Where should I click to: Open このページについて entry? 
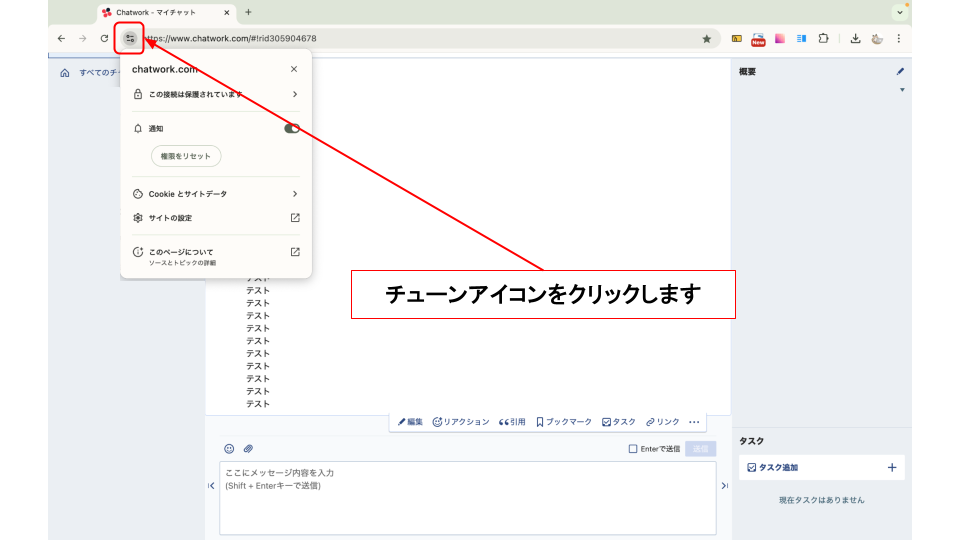(x=215, y=252)
